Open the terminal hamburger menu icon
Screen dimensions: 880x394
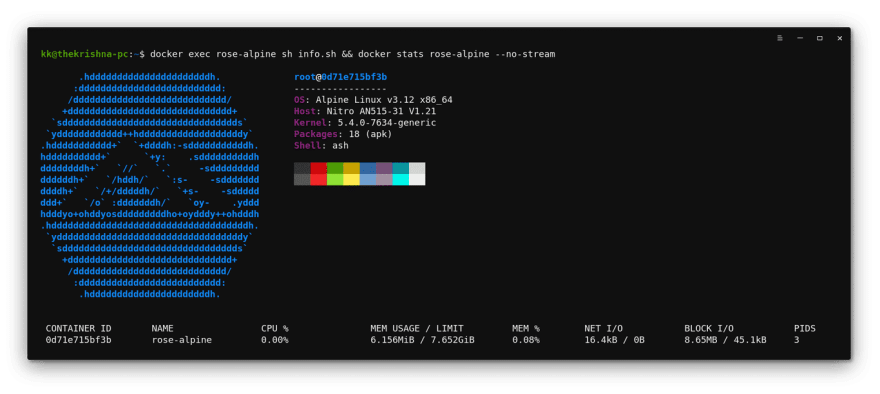pyautogui.click(x=780, y=38)
